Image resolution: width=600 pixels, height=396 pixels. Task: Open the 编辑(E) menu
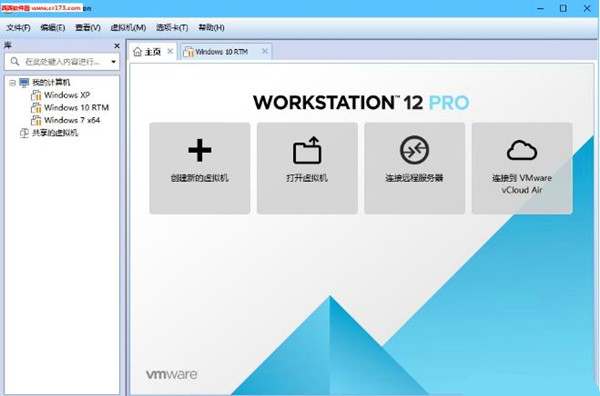click(x=53, y=28)
